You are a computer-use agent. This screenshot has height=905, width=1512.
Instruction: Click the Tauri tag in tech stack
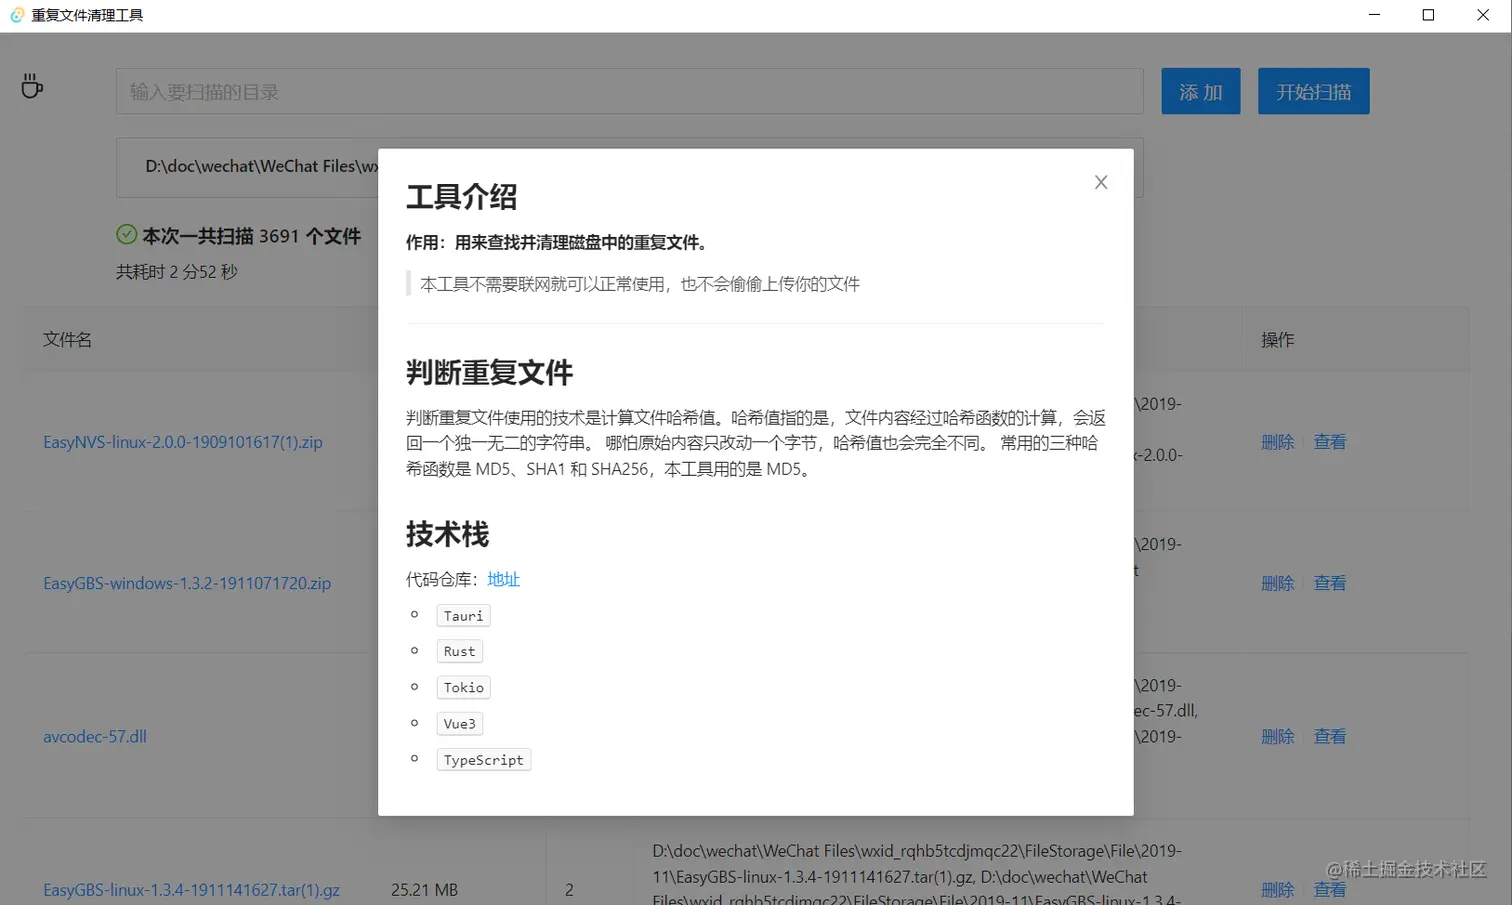(463, 616)
